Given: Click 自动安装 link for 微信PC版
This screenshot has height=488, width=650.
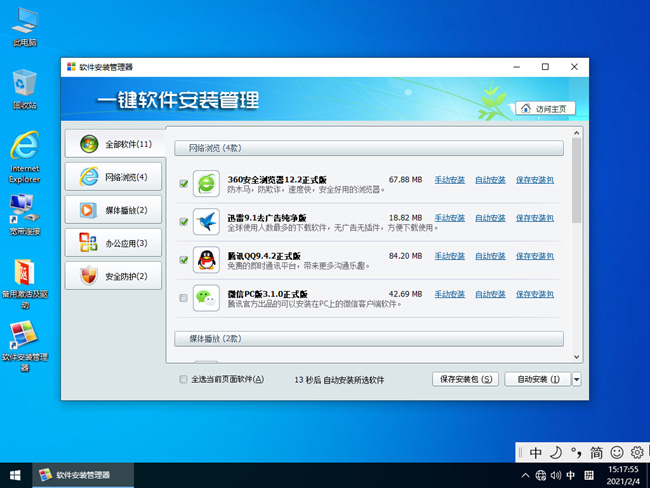Looking at the screenshot, I should pyautogui.click(x=490, y=294).
